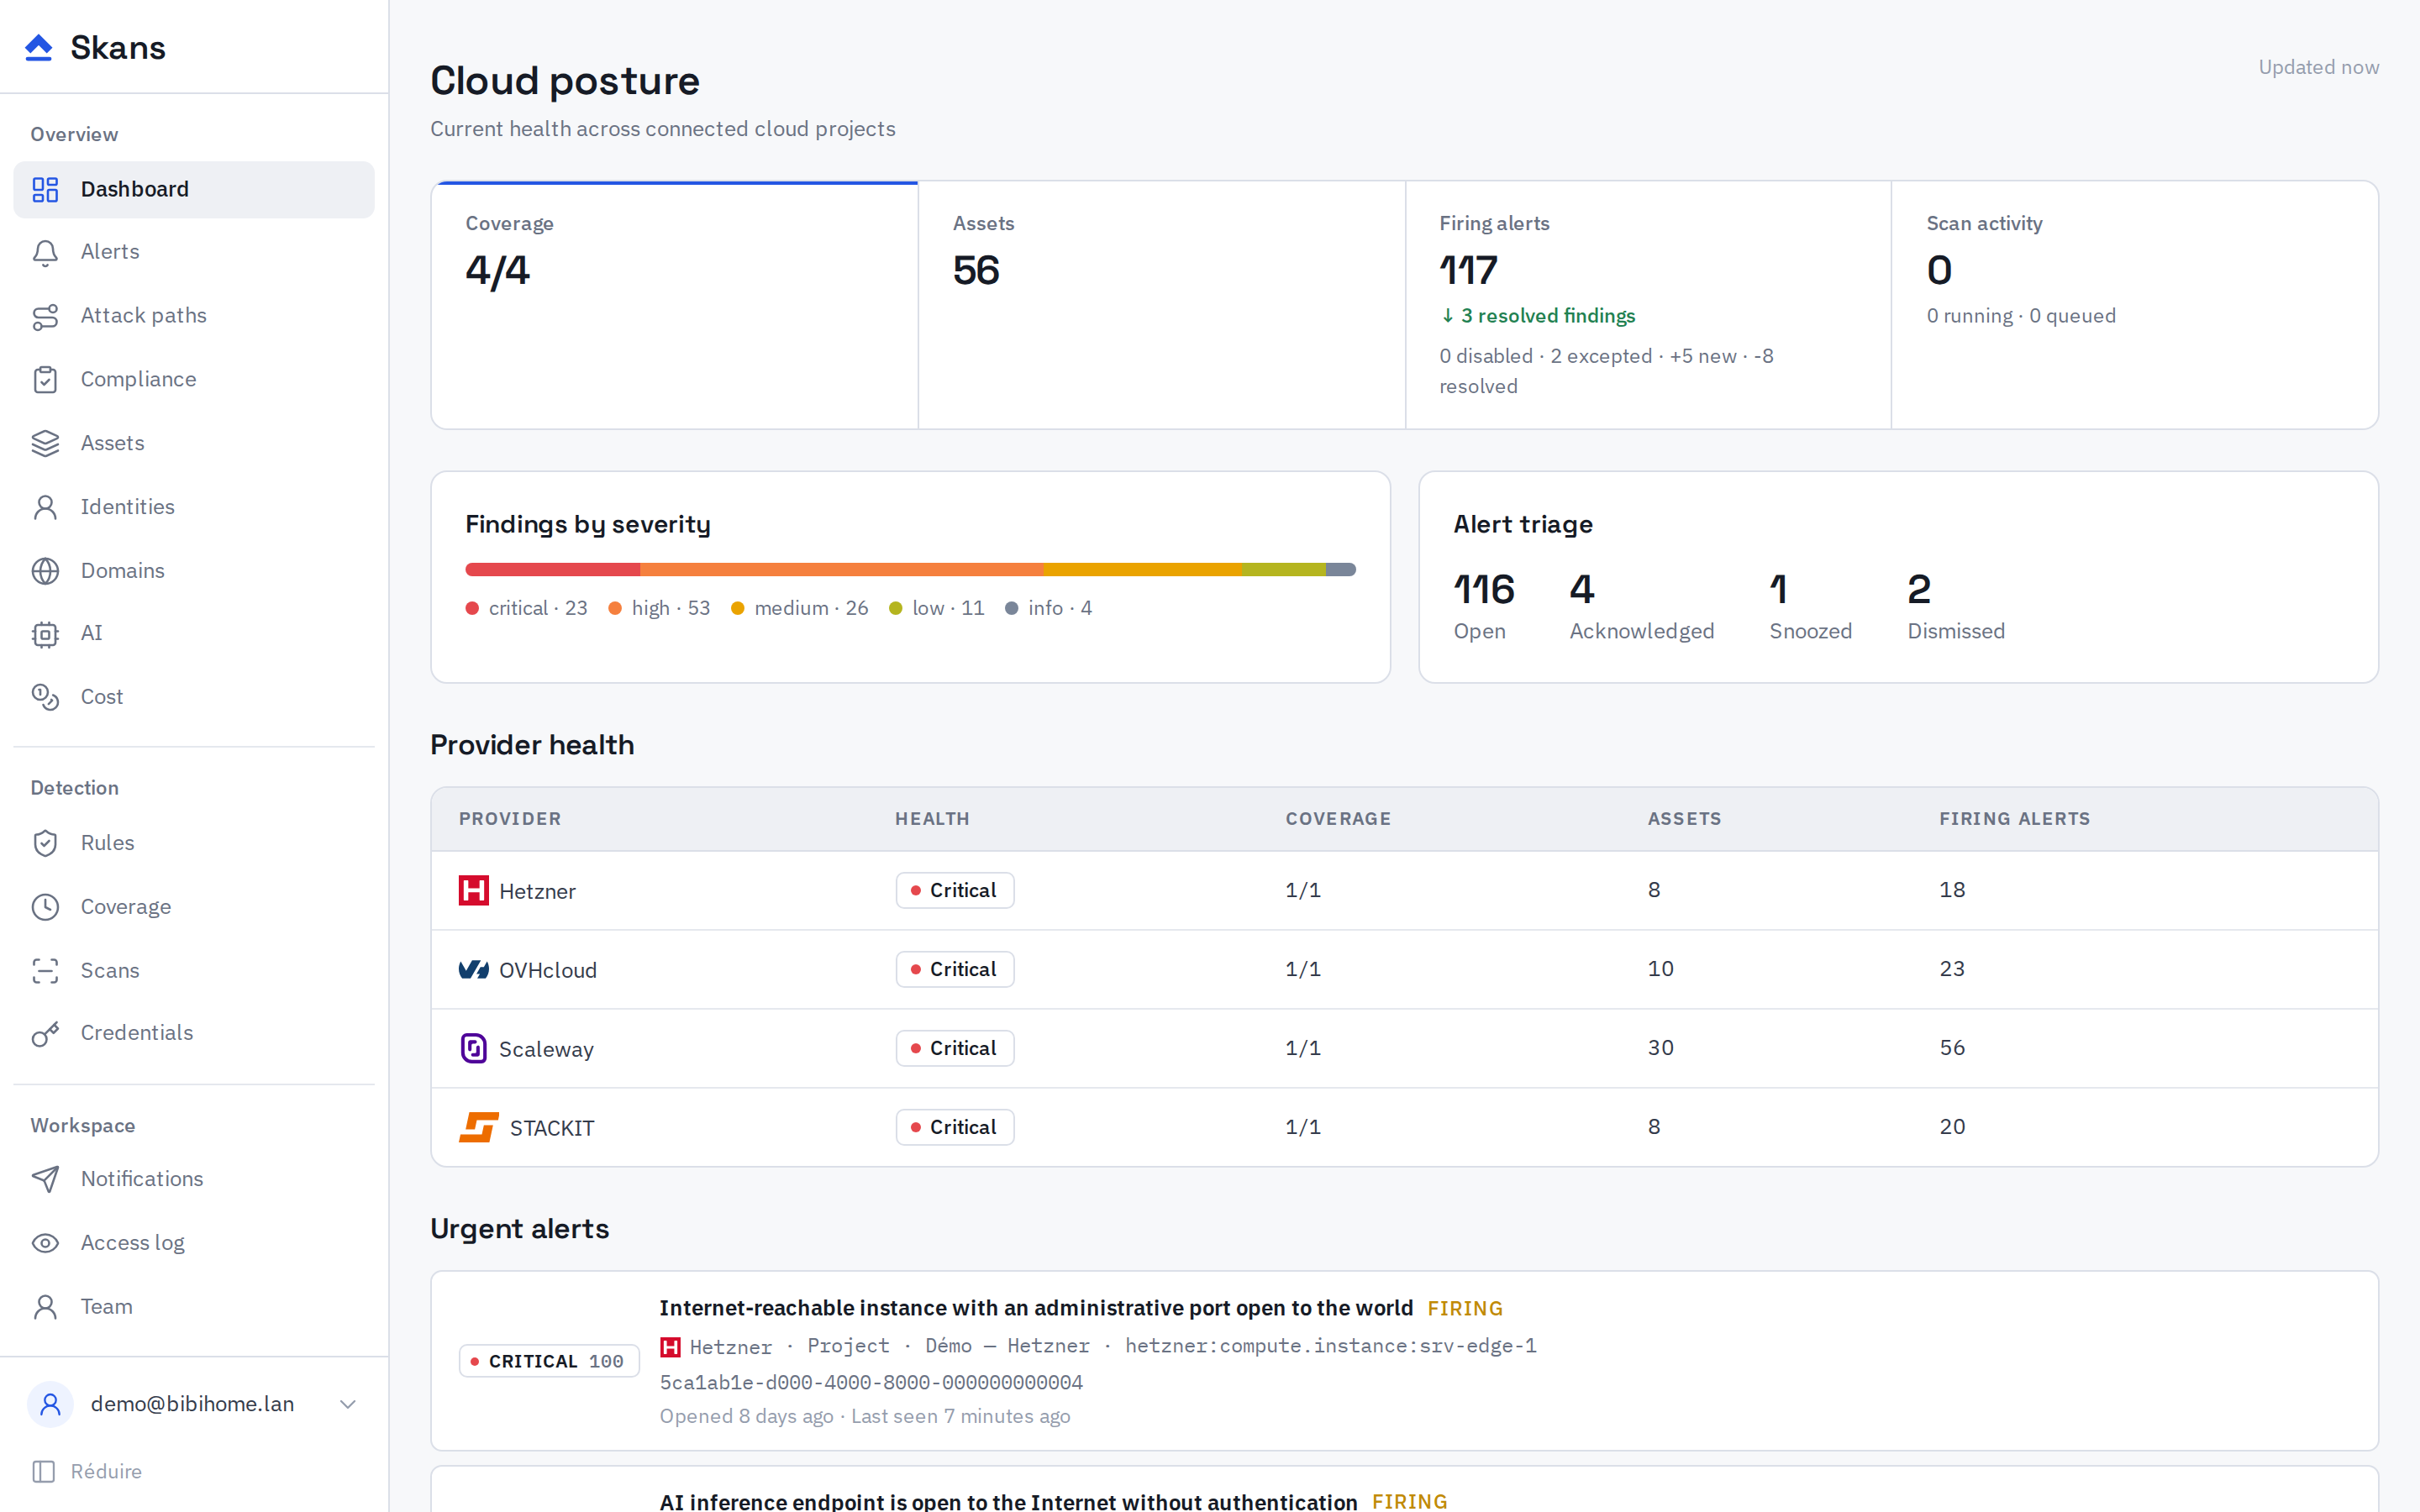
Task: Click the Cost coins icon
Action: (45, 697)
